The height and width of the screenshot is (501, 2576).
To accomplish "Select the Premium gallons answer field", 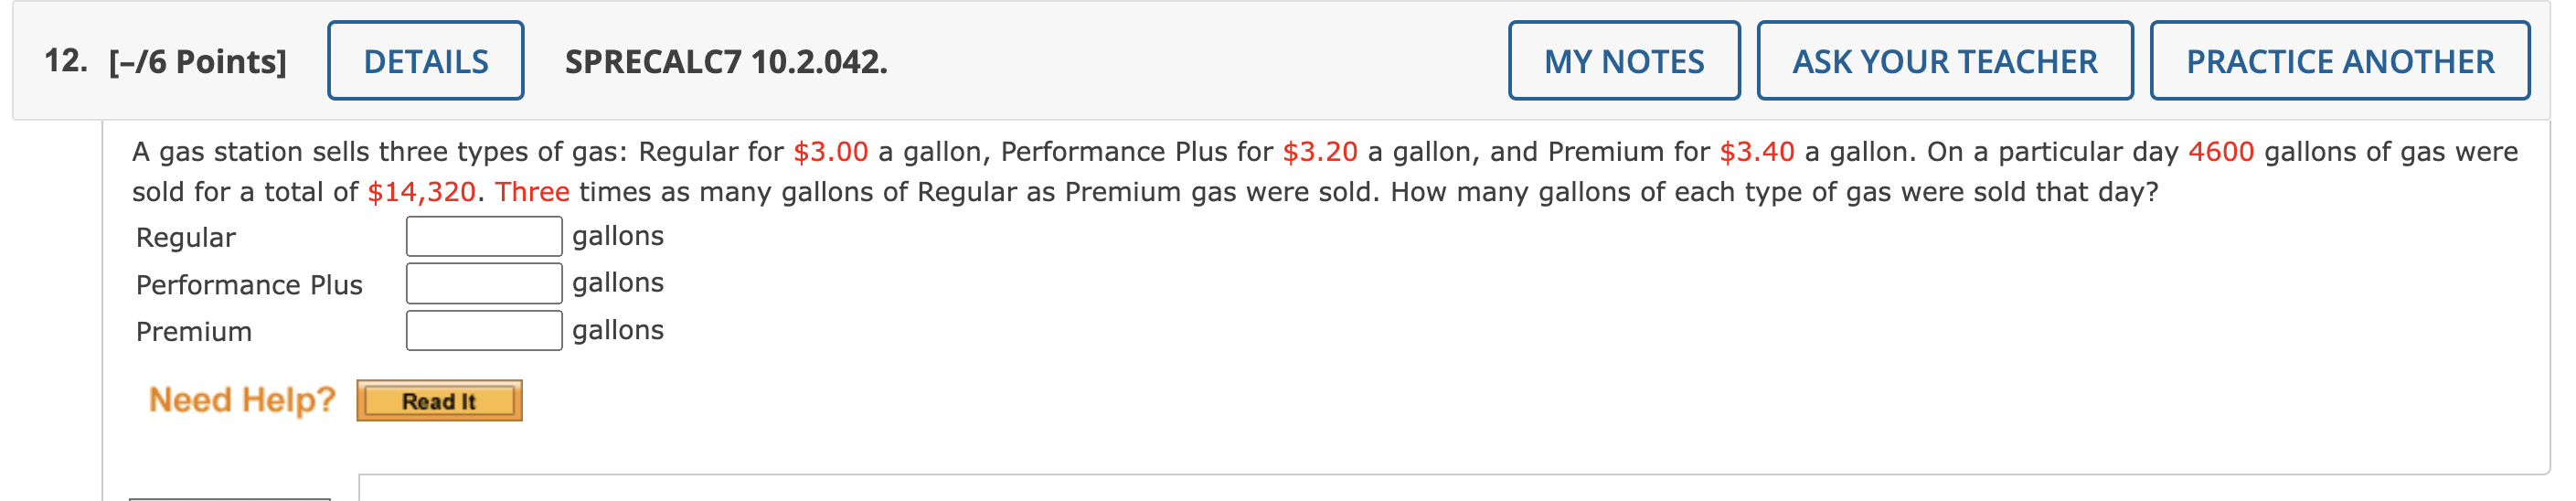I will point(484,331).
